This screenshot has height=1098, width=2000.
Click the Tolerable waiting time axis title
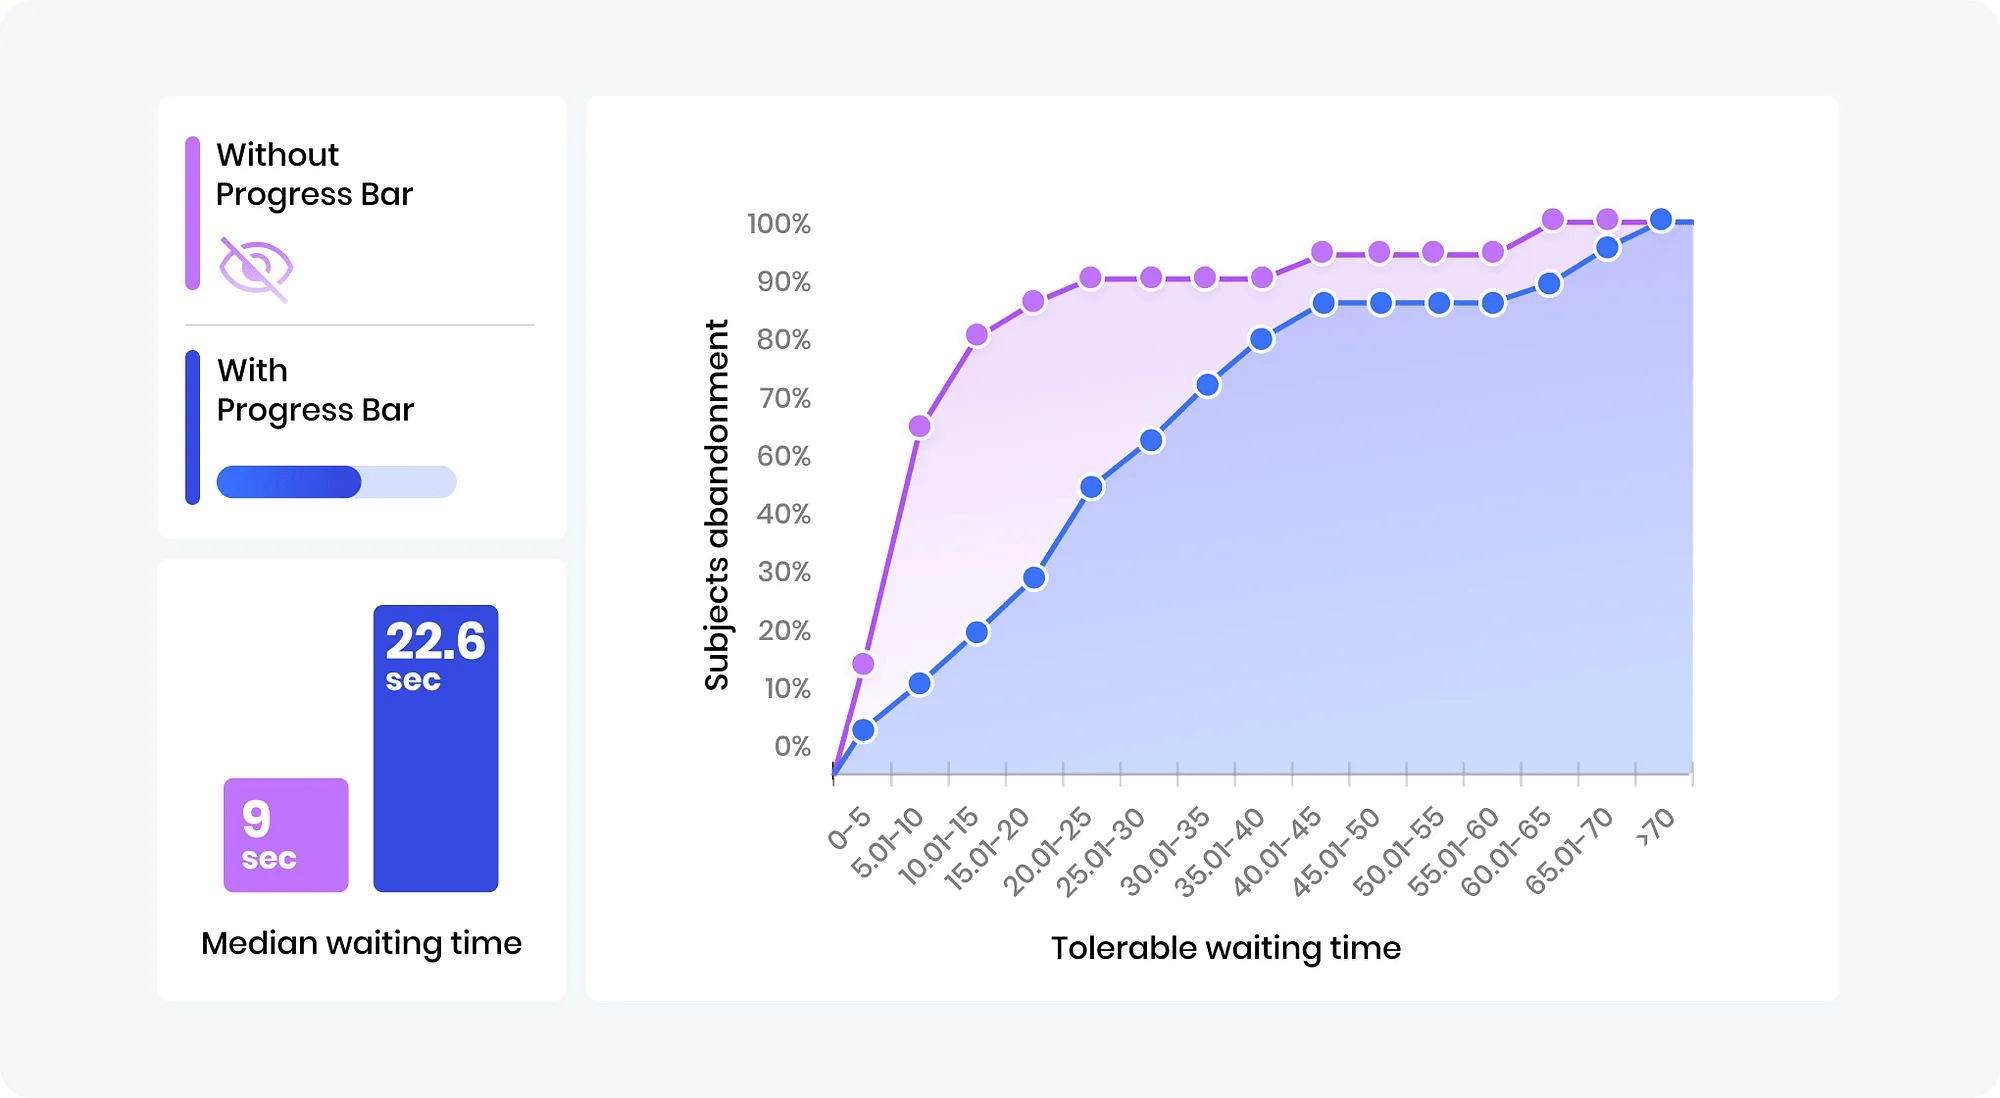(1226, 948)
